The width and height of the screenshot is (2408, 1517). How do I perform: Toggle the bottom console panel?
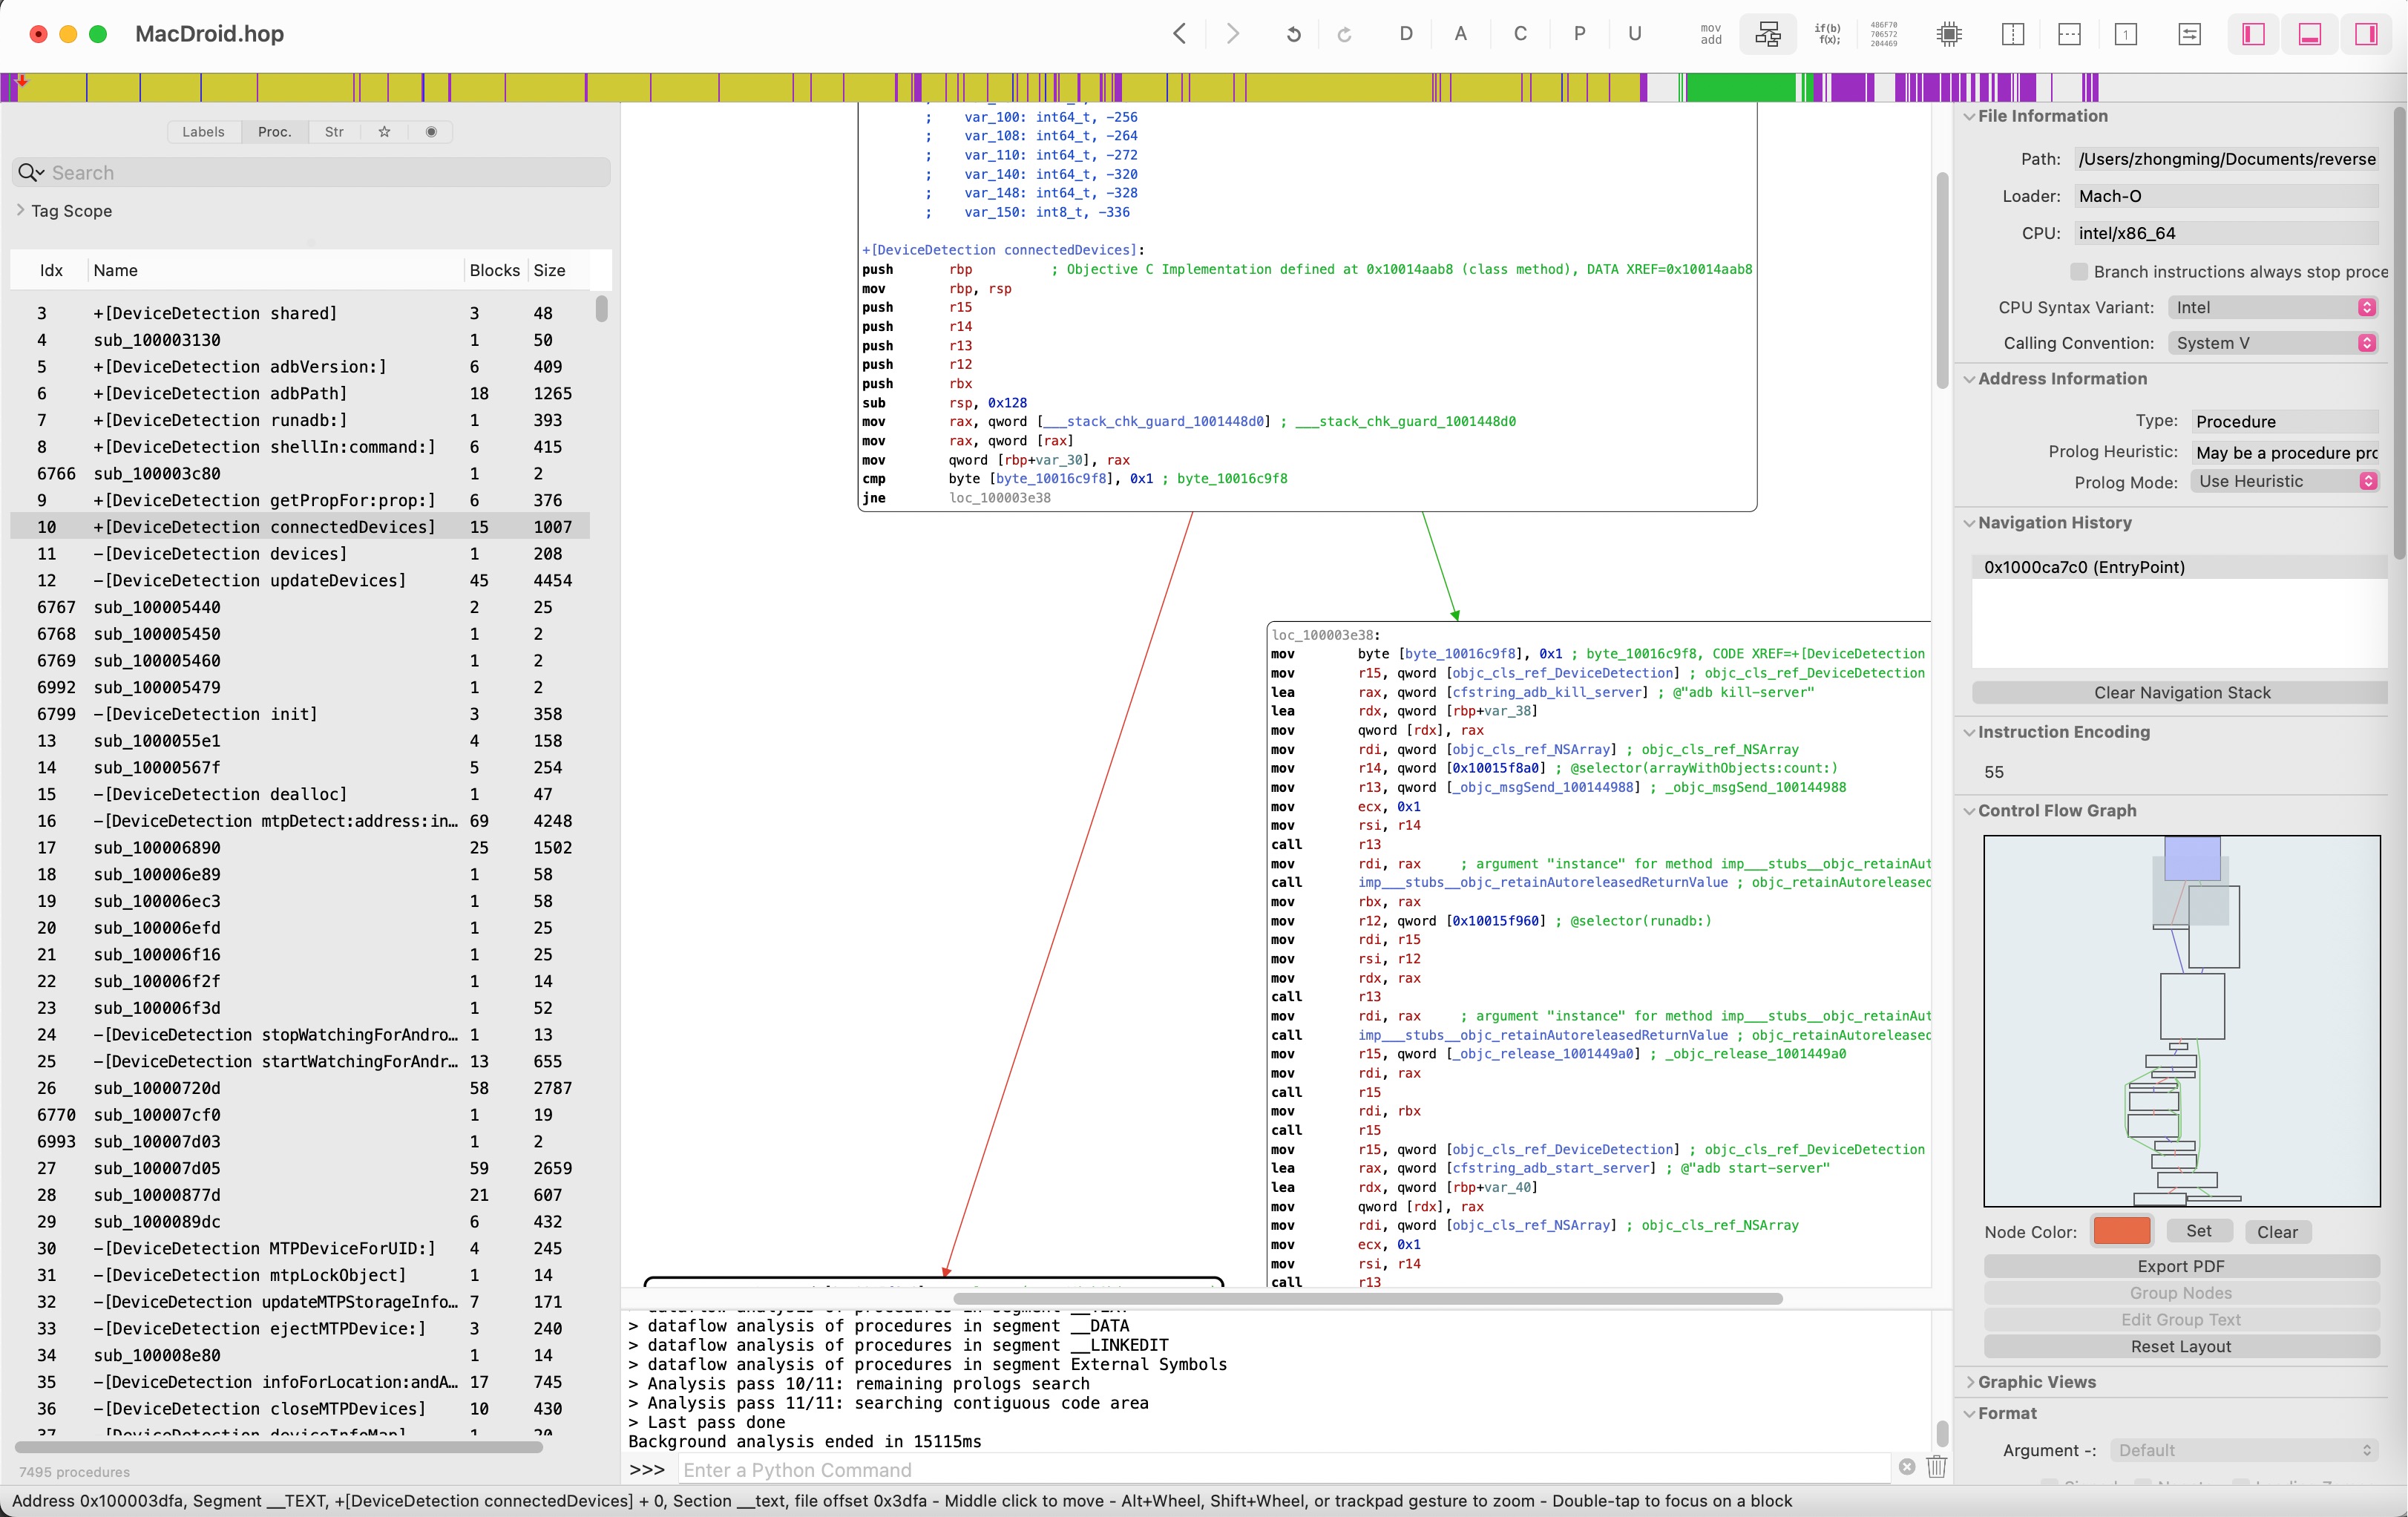[x=2310, y=34]
